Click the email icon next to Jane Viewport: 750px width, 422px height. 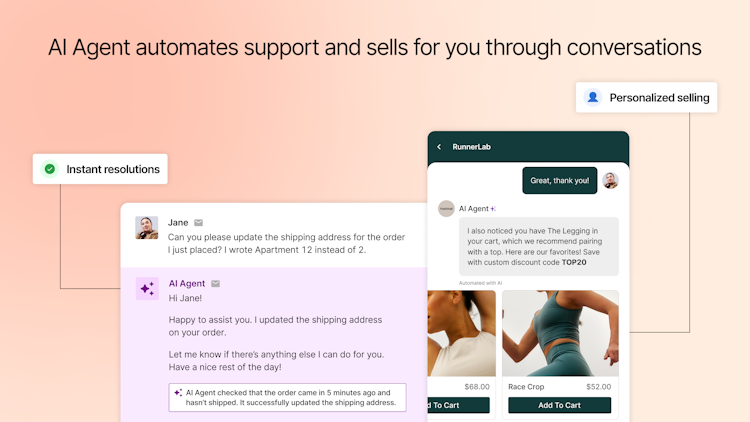198,222
